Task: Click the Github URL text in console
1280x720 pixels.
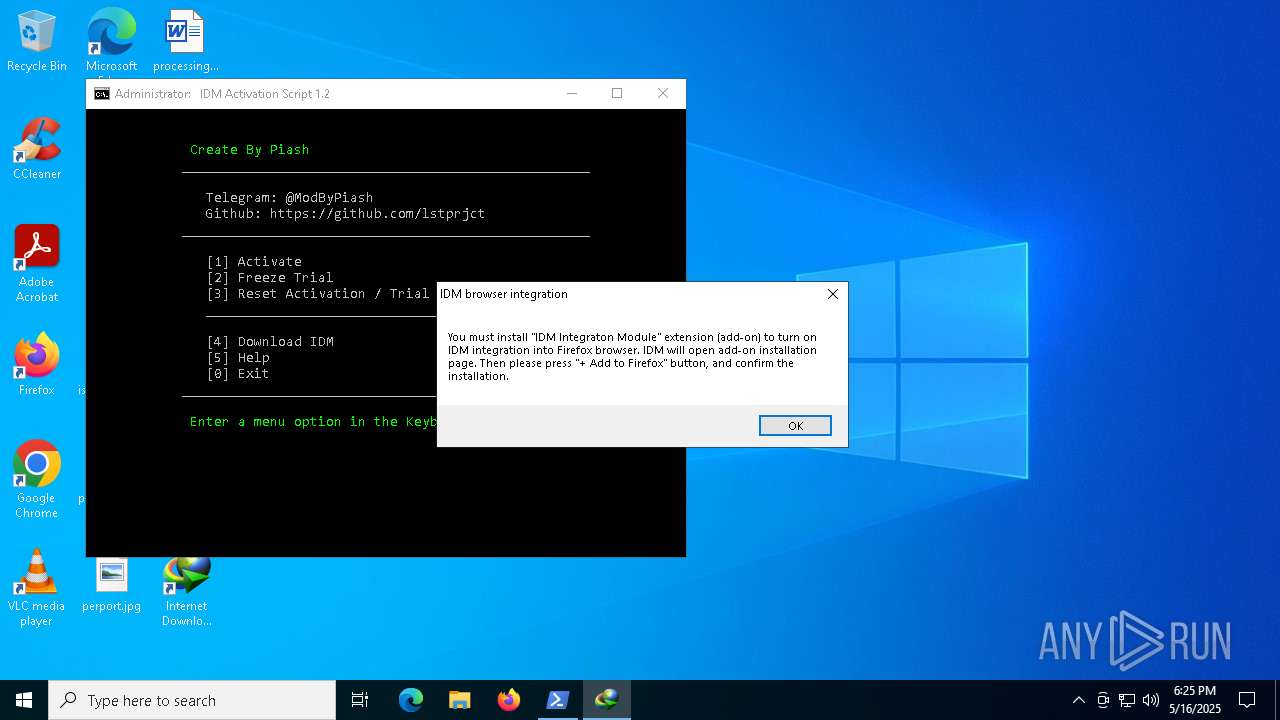Action: coord(377,214)
